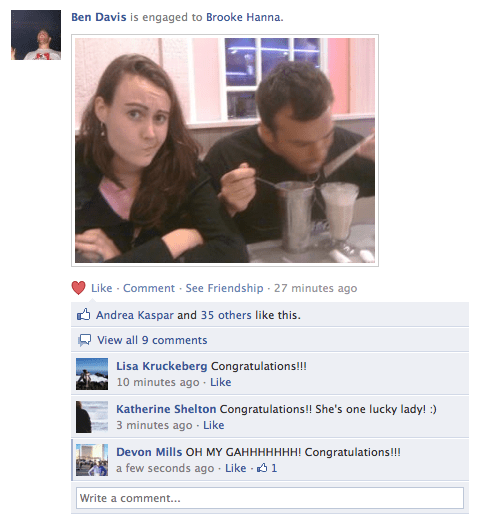Click the thumbs-up icon beside Andrea Kaspar

point(84,315)
